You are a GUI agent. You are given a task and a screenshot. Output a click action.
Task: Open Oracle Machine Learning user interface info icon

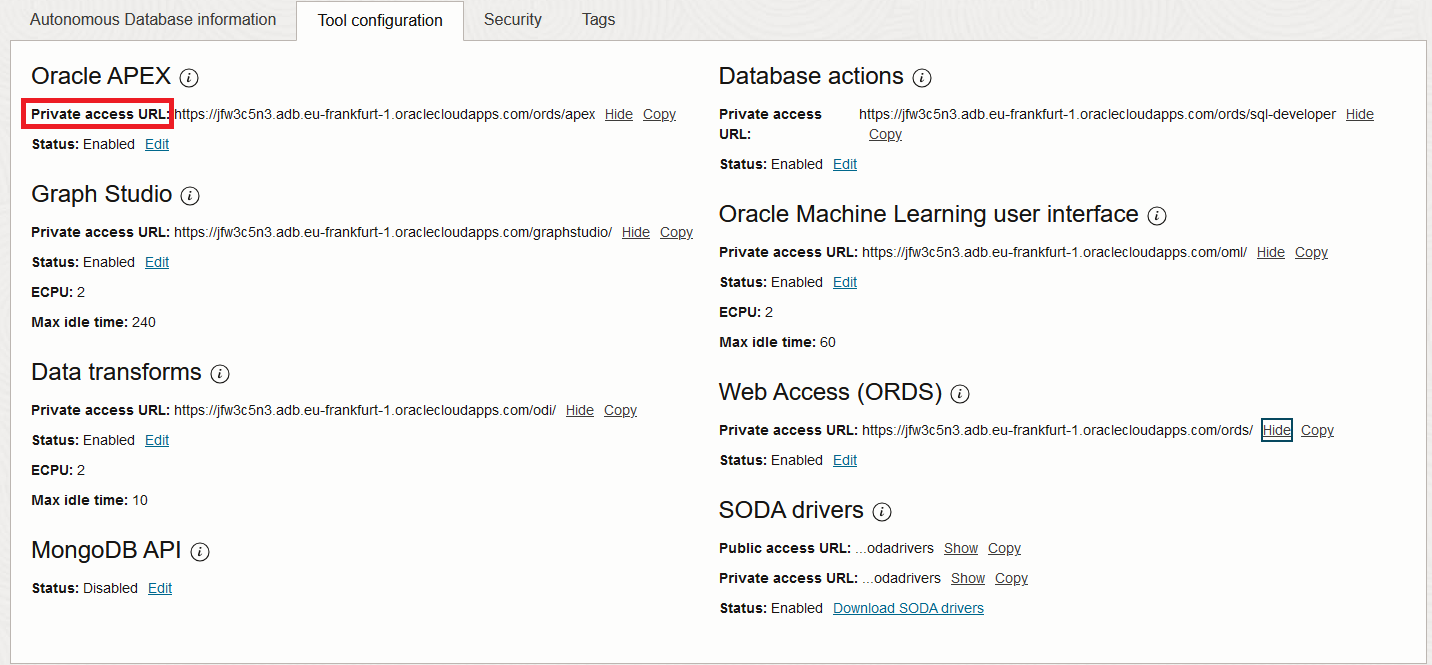1157,215
